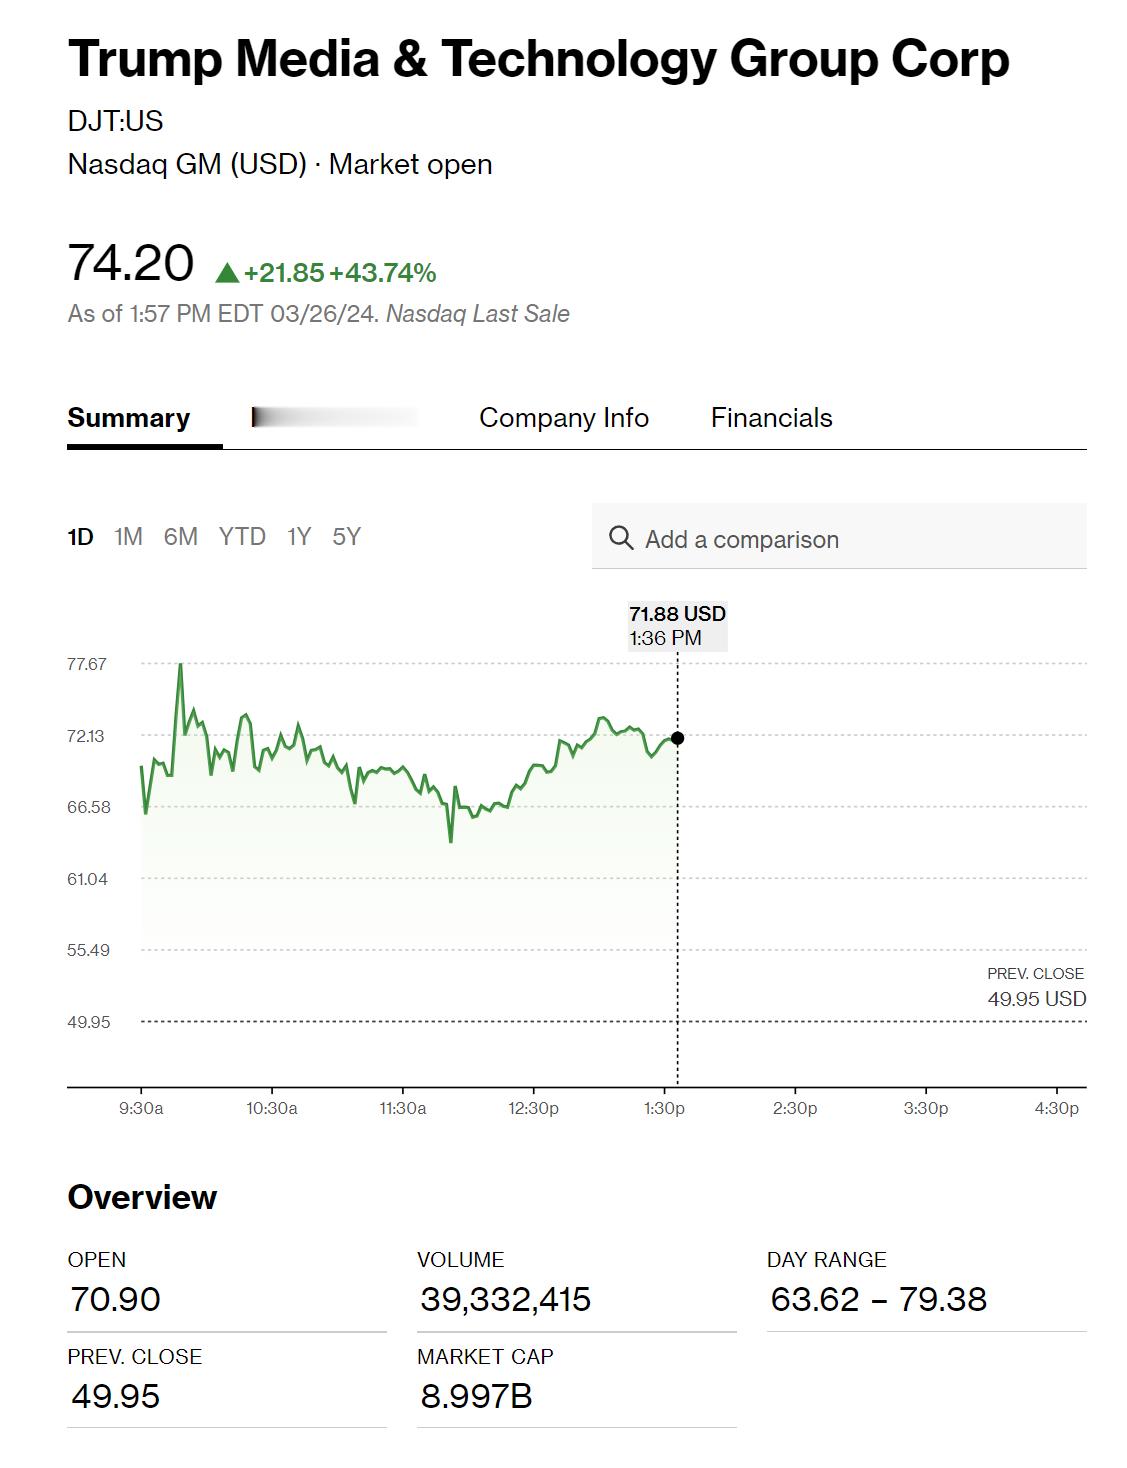The height and width of the screenshot is (1468, 1127).
Task: Click the PREV. CLOSE 49.95 USD chart label
Action: click(x=1036, y=987)
